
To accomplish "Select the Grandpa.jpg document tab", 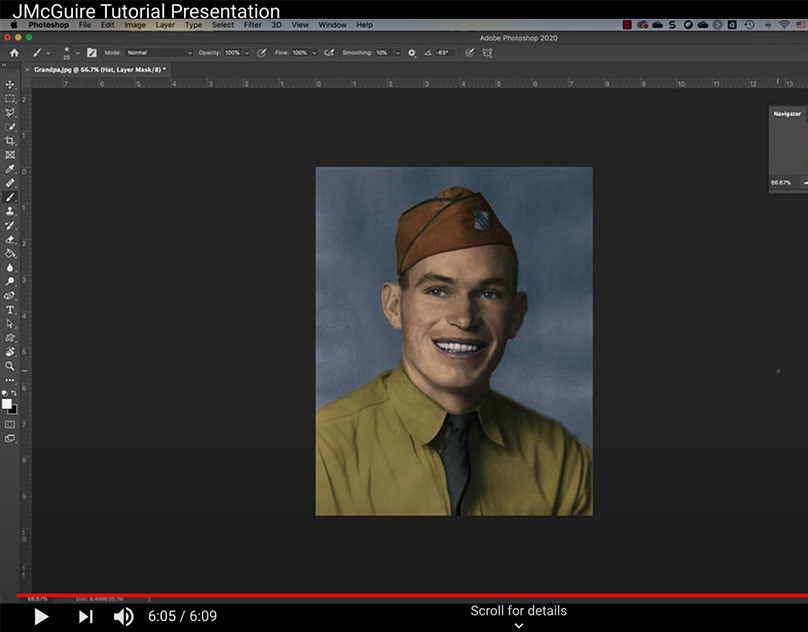I will tap(100, 70).
